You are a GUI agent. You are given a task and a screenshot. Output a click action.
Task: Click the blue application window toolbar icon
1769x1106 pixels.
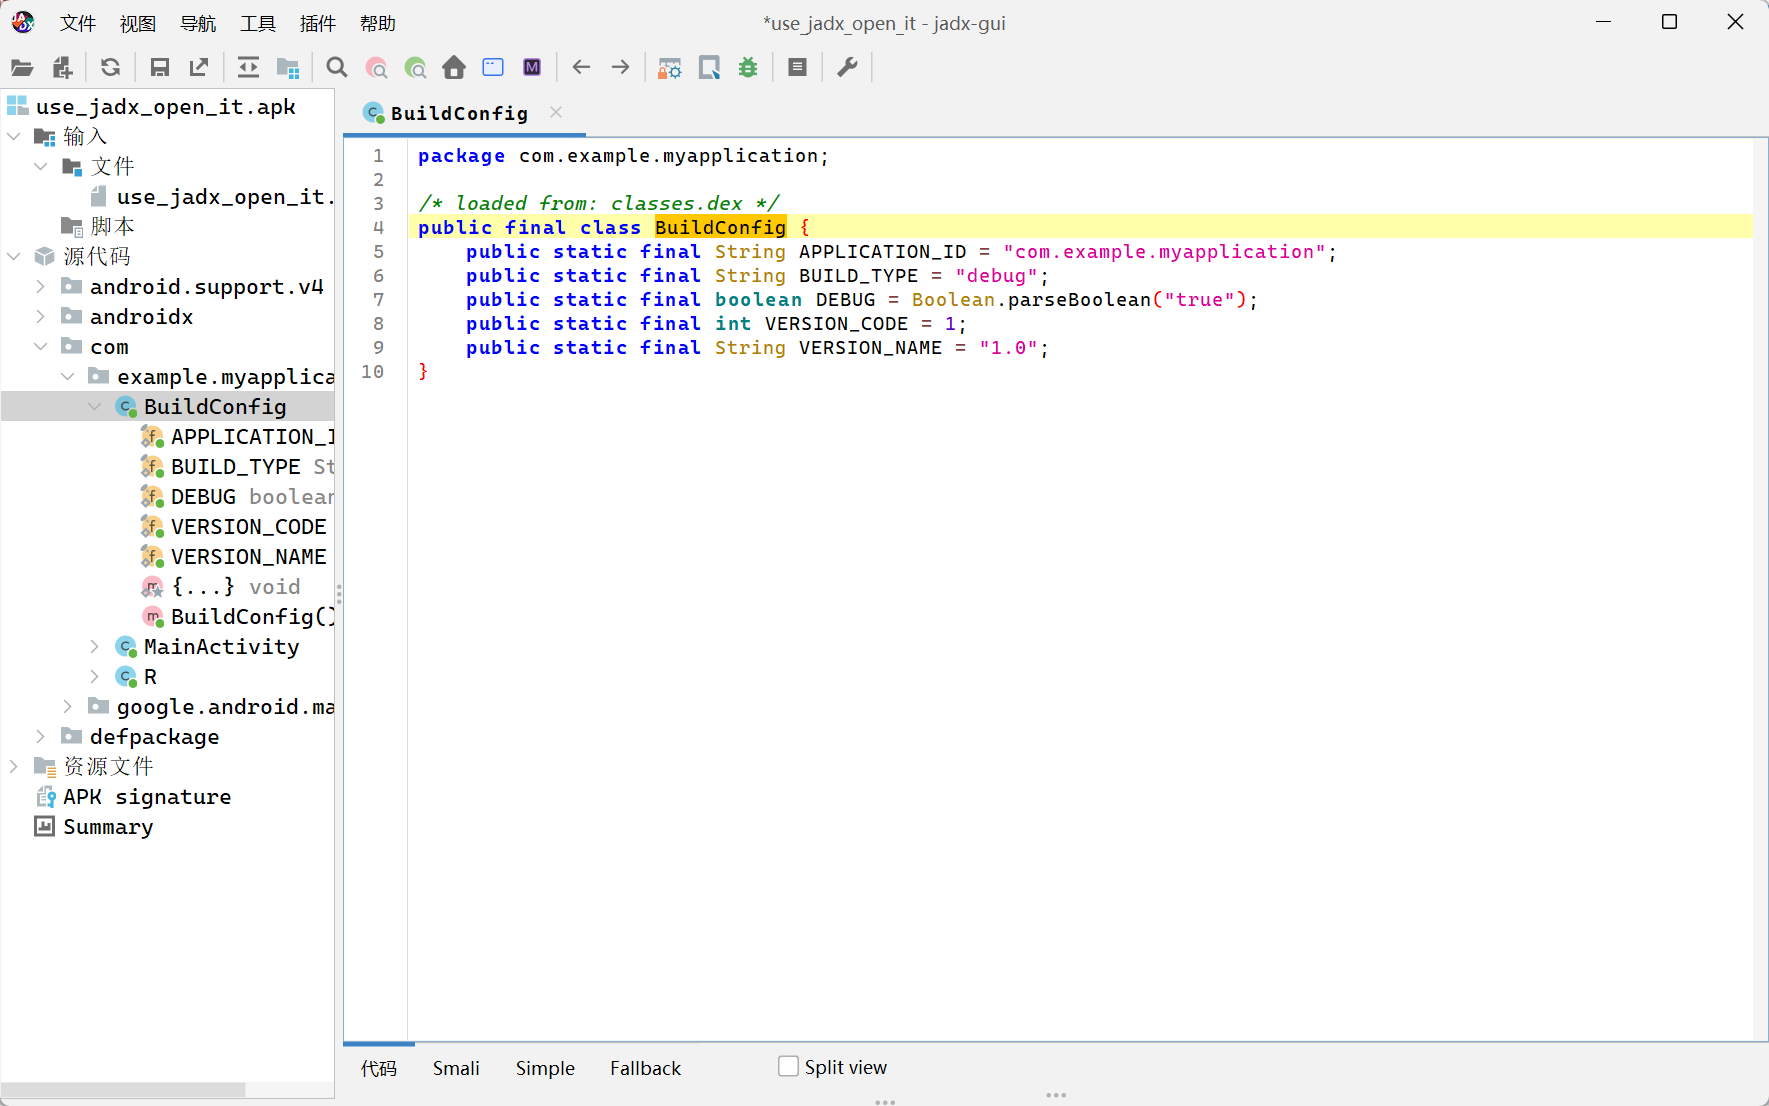(493, 67)
